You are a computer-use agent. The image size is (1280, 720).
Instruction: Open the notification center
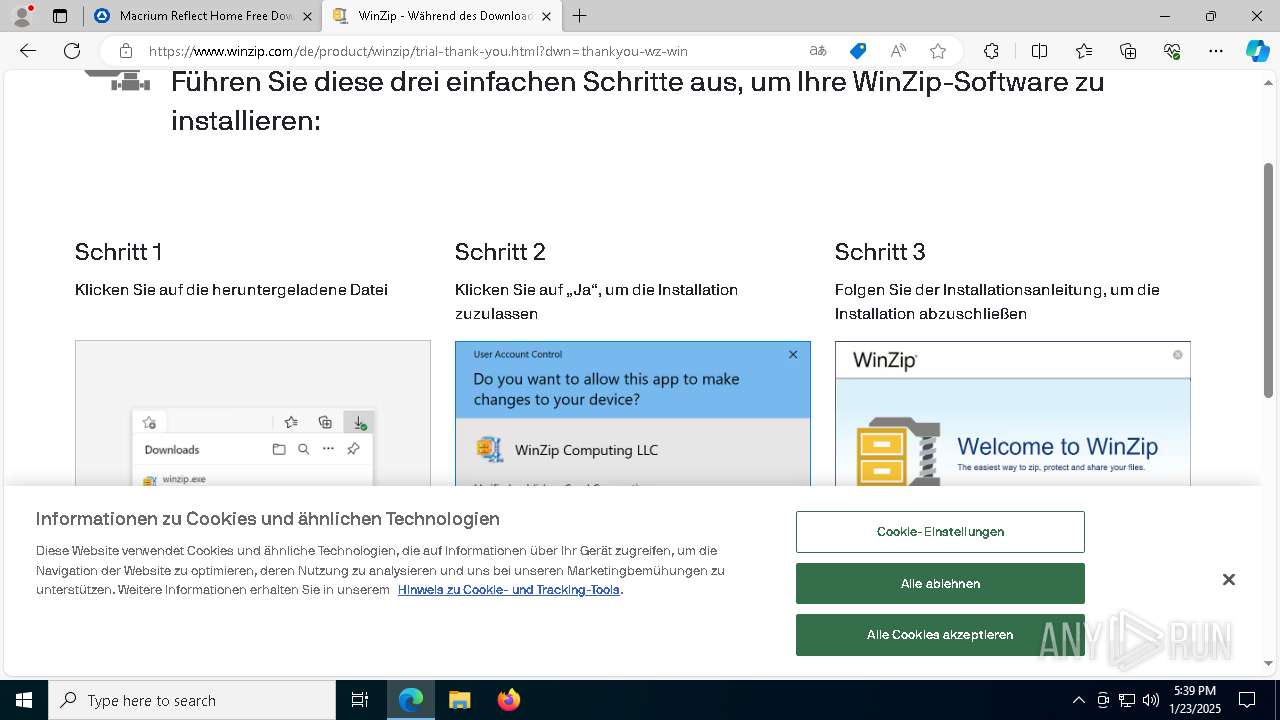(x=1247, y=700)
